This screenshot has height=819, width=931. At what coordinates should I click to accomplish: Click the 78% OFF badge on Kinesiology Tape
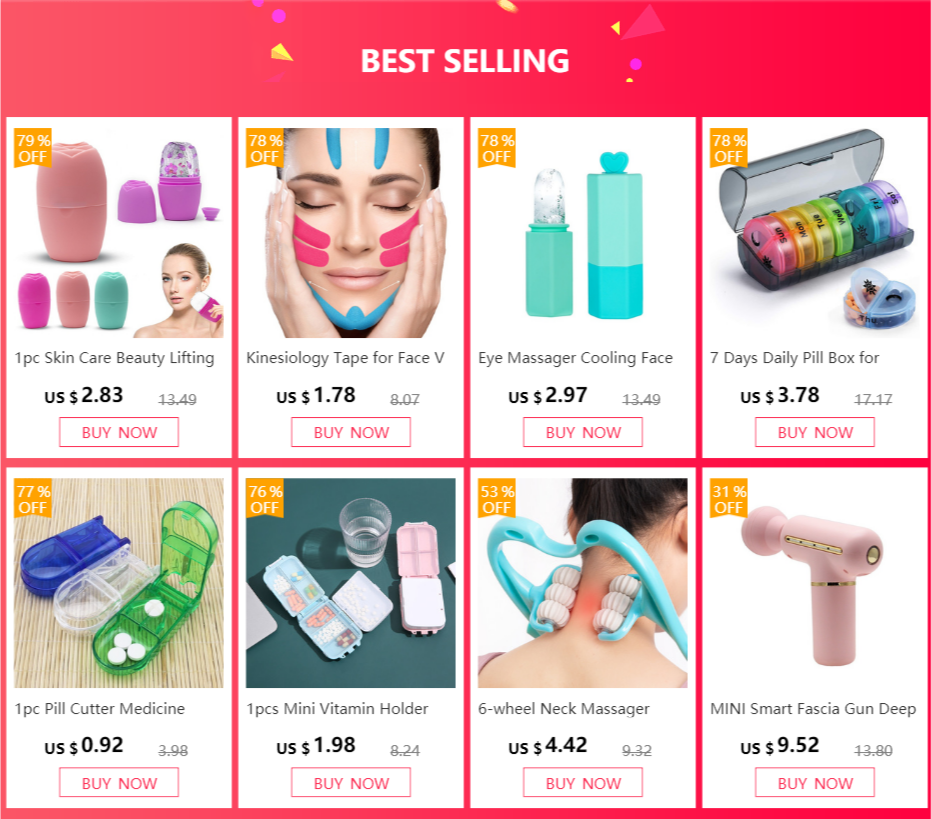[265, 148]
